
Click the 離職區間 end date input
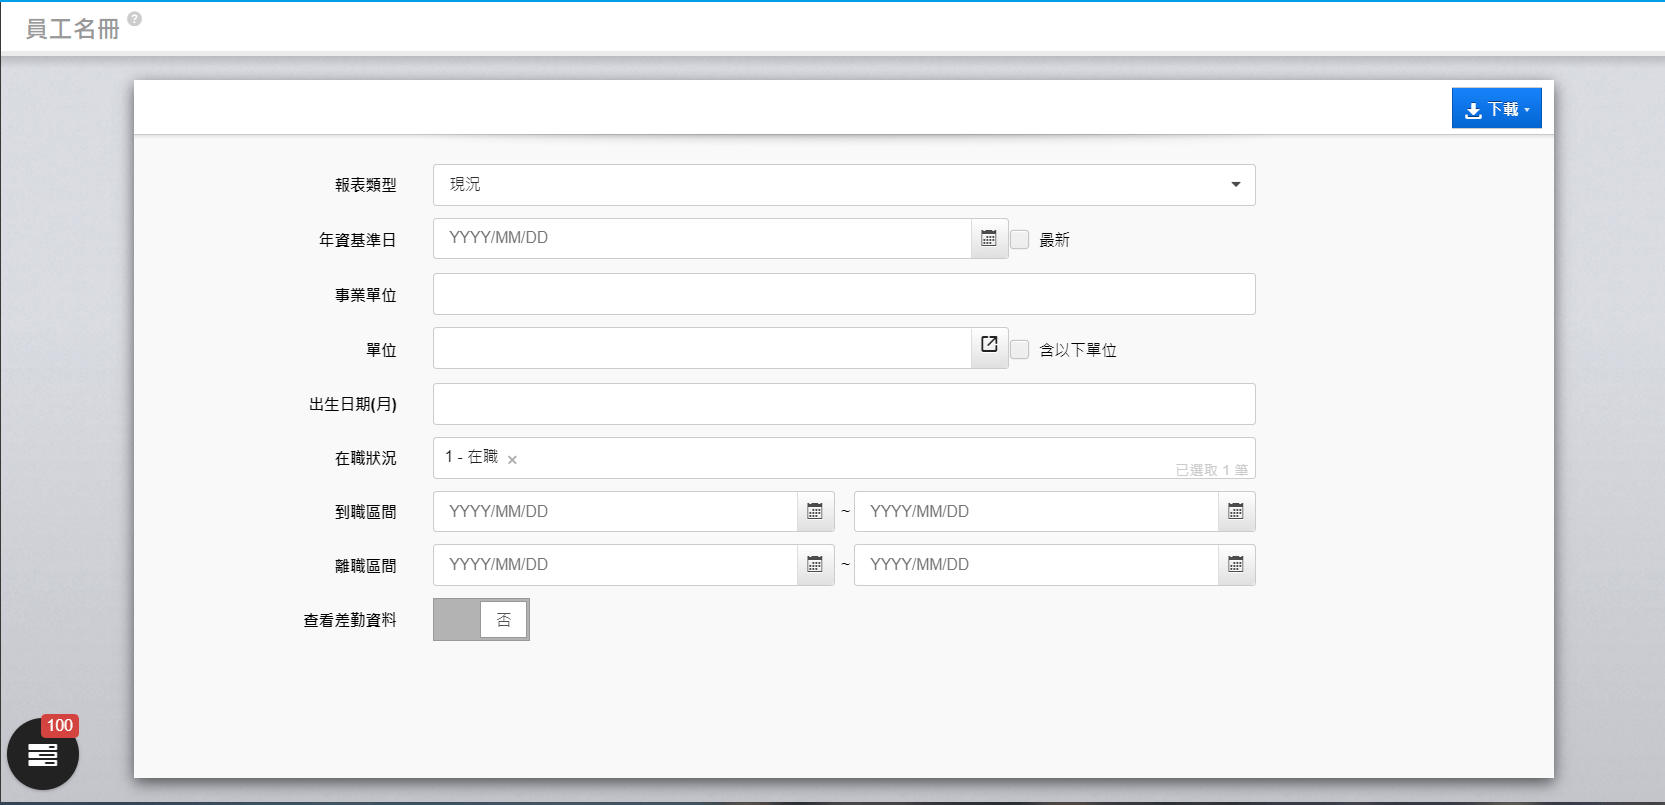[x=1035, y=565]
